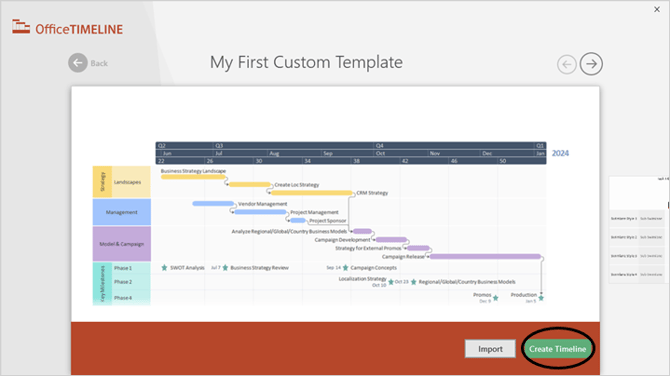The height and width of the screenshot is (376, 670).
Task: Click the 2024 year label
Action: click(560, 153)
